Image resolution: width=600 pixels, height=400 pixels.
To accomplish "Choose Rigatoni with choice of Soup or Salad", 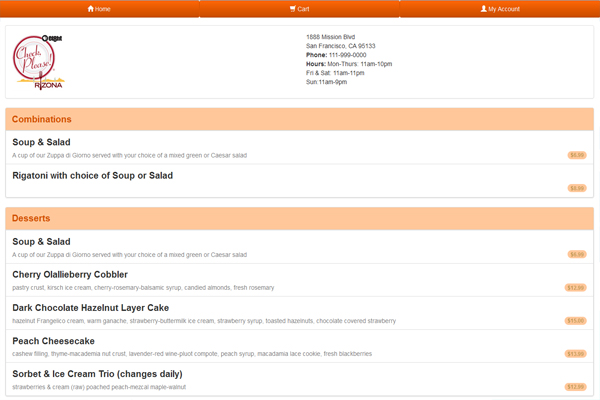I will point(92,175).
